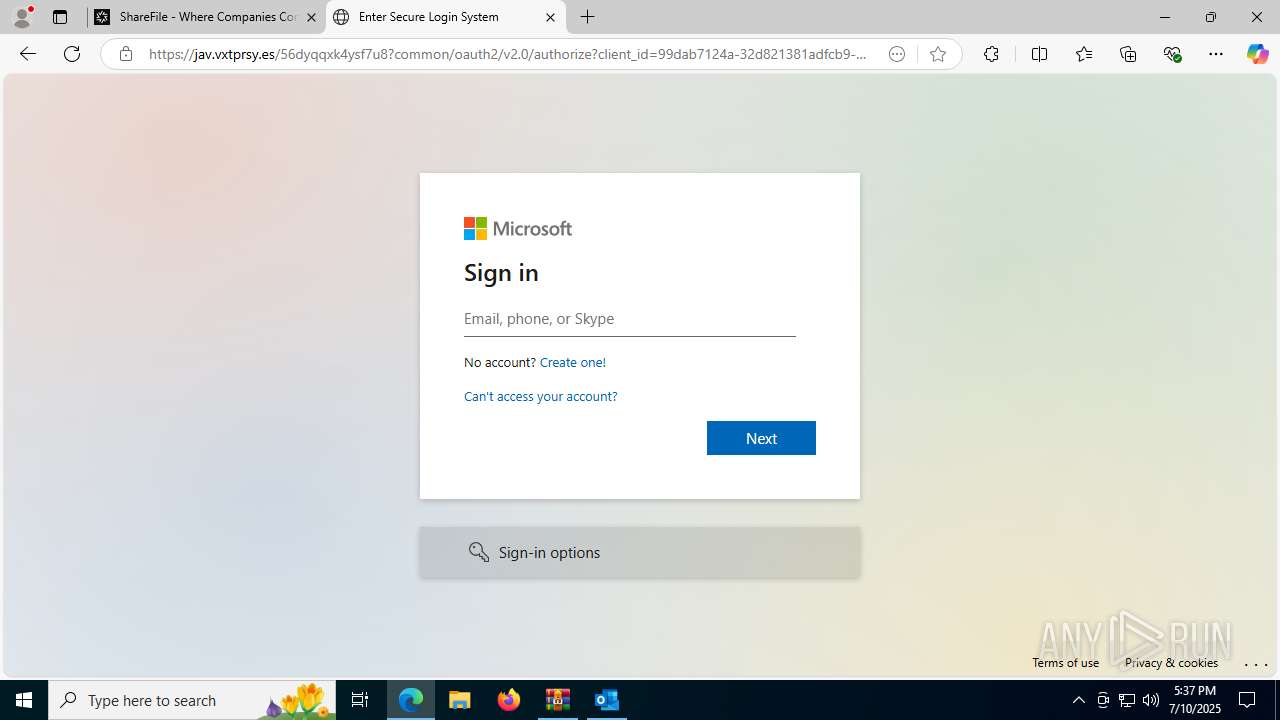Open Sign-in options
This screenshot has width=1280, height=720.
640,552
